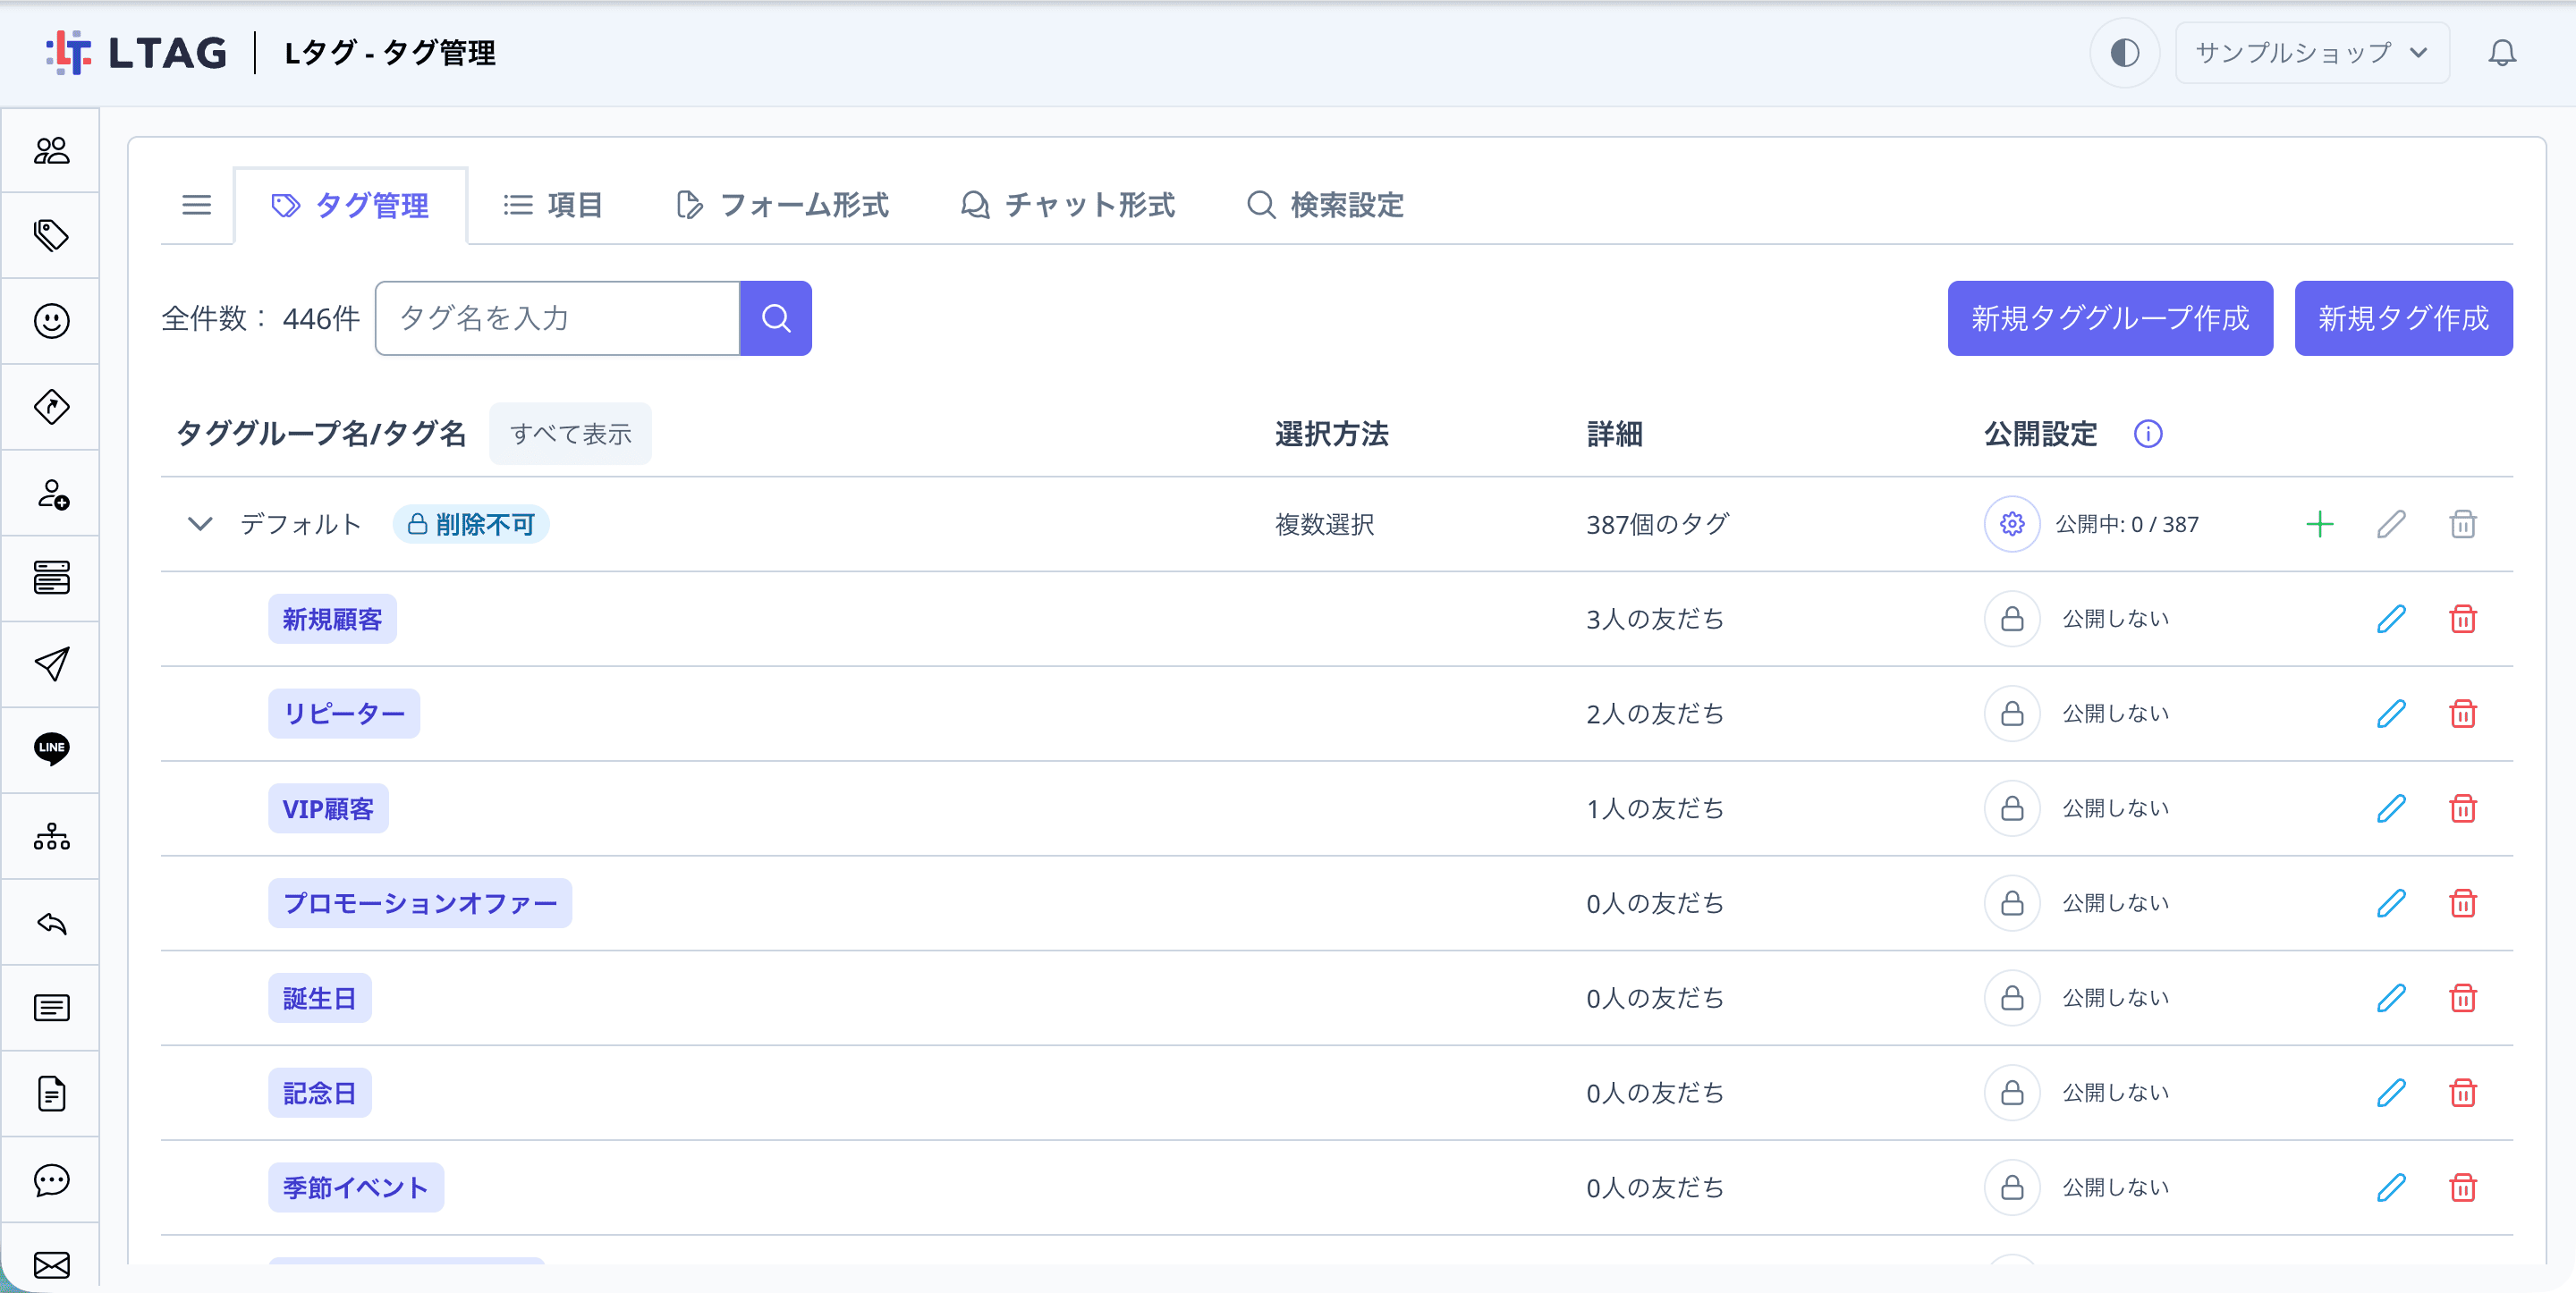Viewport: 2576px width, 1293px height.
Task: Toggle publish lock for リピーター
Action: coord(2011,714)
